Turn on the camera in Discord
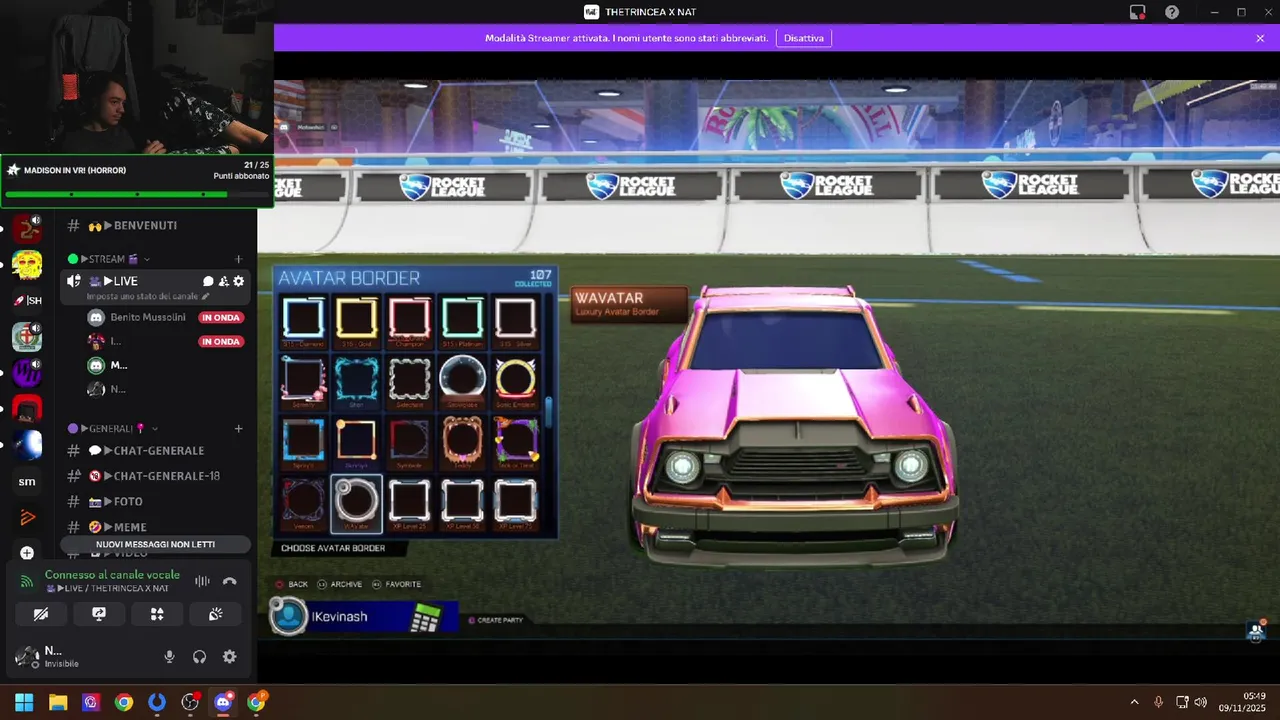The width and height of the screenshot is (1280, 720). pos(41,614)
